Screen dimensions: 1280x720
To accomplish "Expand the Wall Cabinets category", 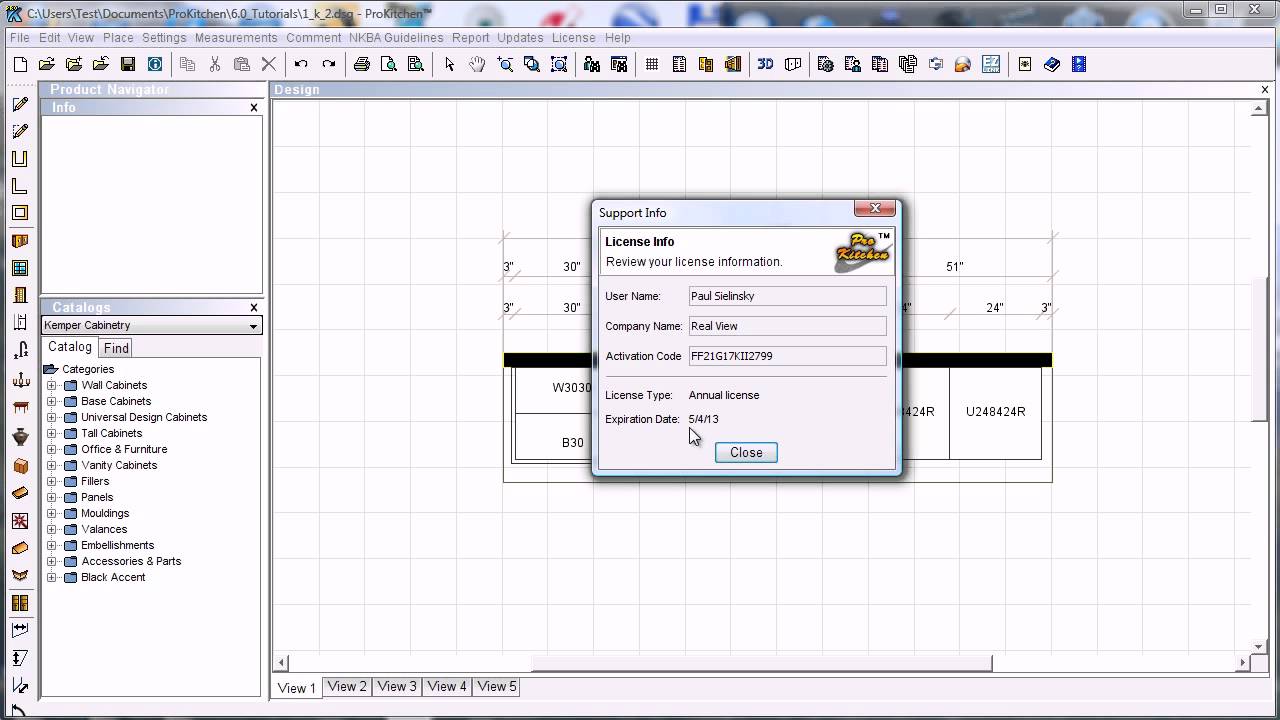I will [52, 385].
